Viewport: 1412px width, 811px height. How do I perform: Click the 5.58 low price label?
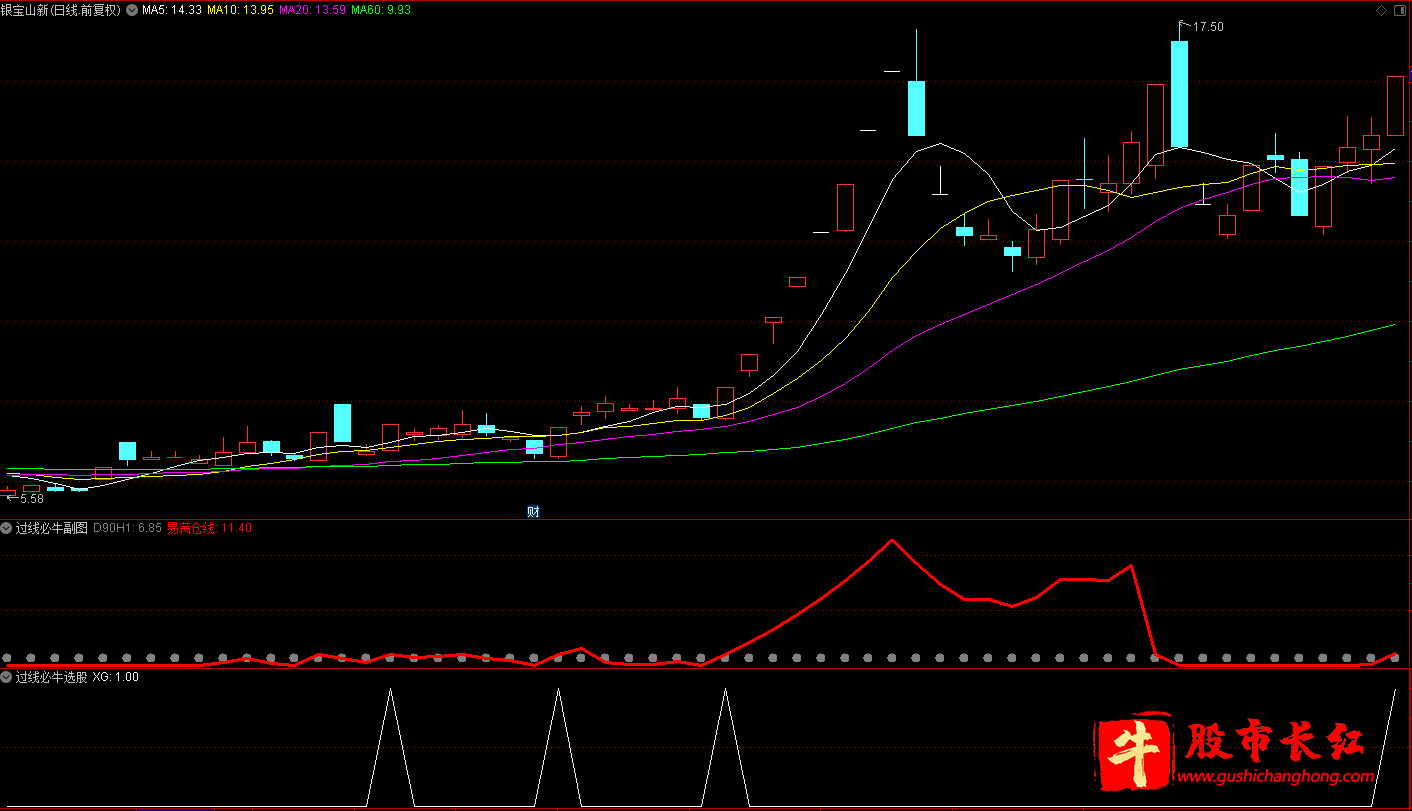click(31, 498)
